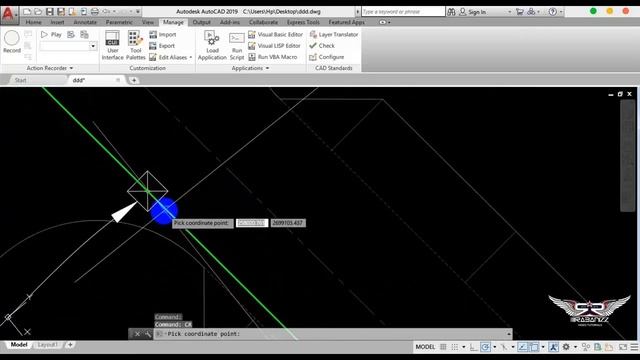The width and height of the screenshot is (640, 360).
Task: Open the Featured Apps ribbon tab
Action: click(x=347, y=22)
